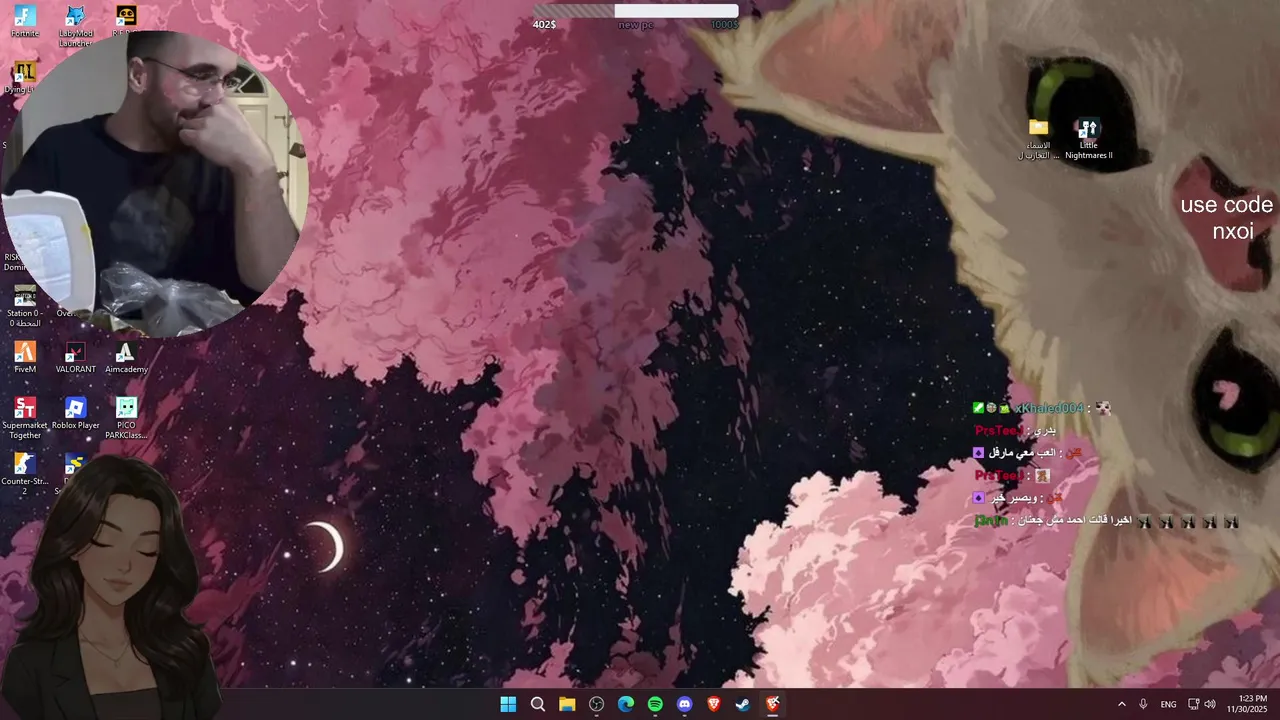Open network and volume quick settings
The image size is (1280, 720).
point(1201,704)
